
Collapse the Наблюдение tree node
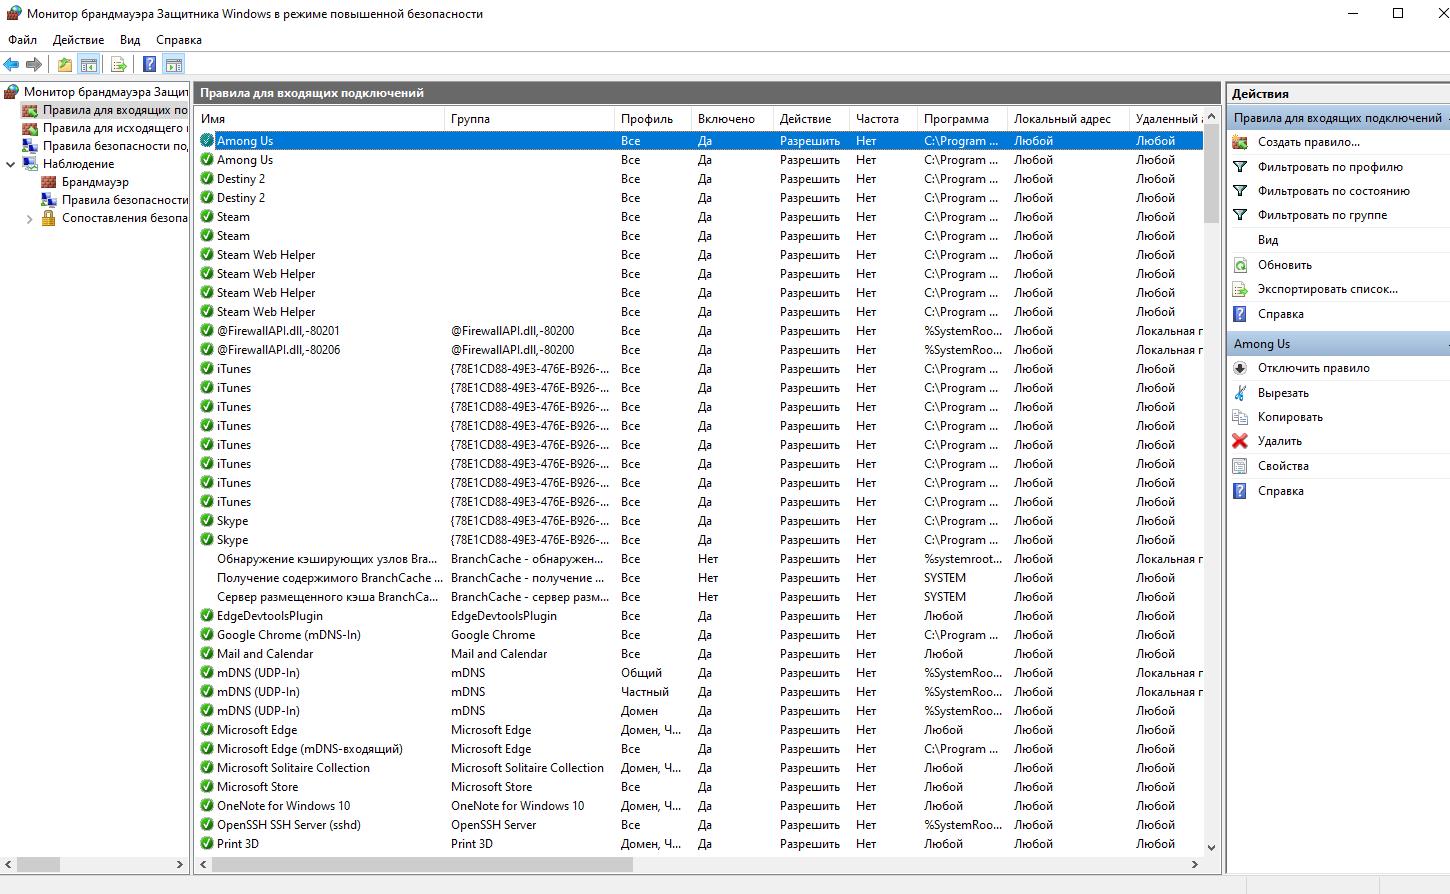11,164
